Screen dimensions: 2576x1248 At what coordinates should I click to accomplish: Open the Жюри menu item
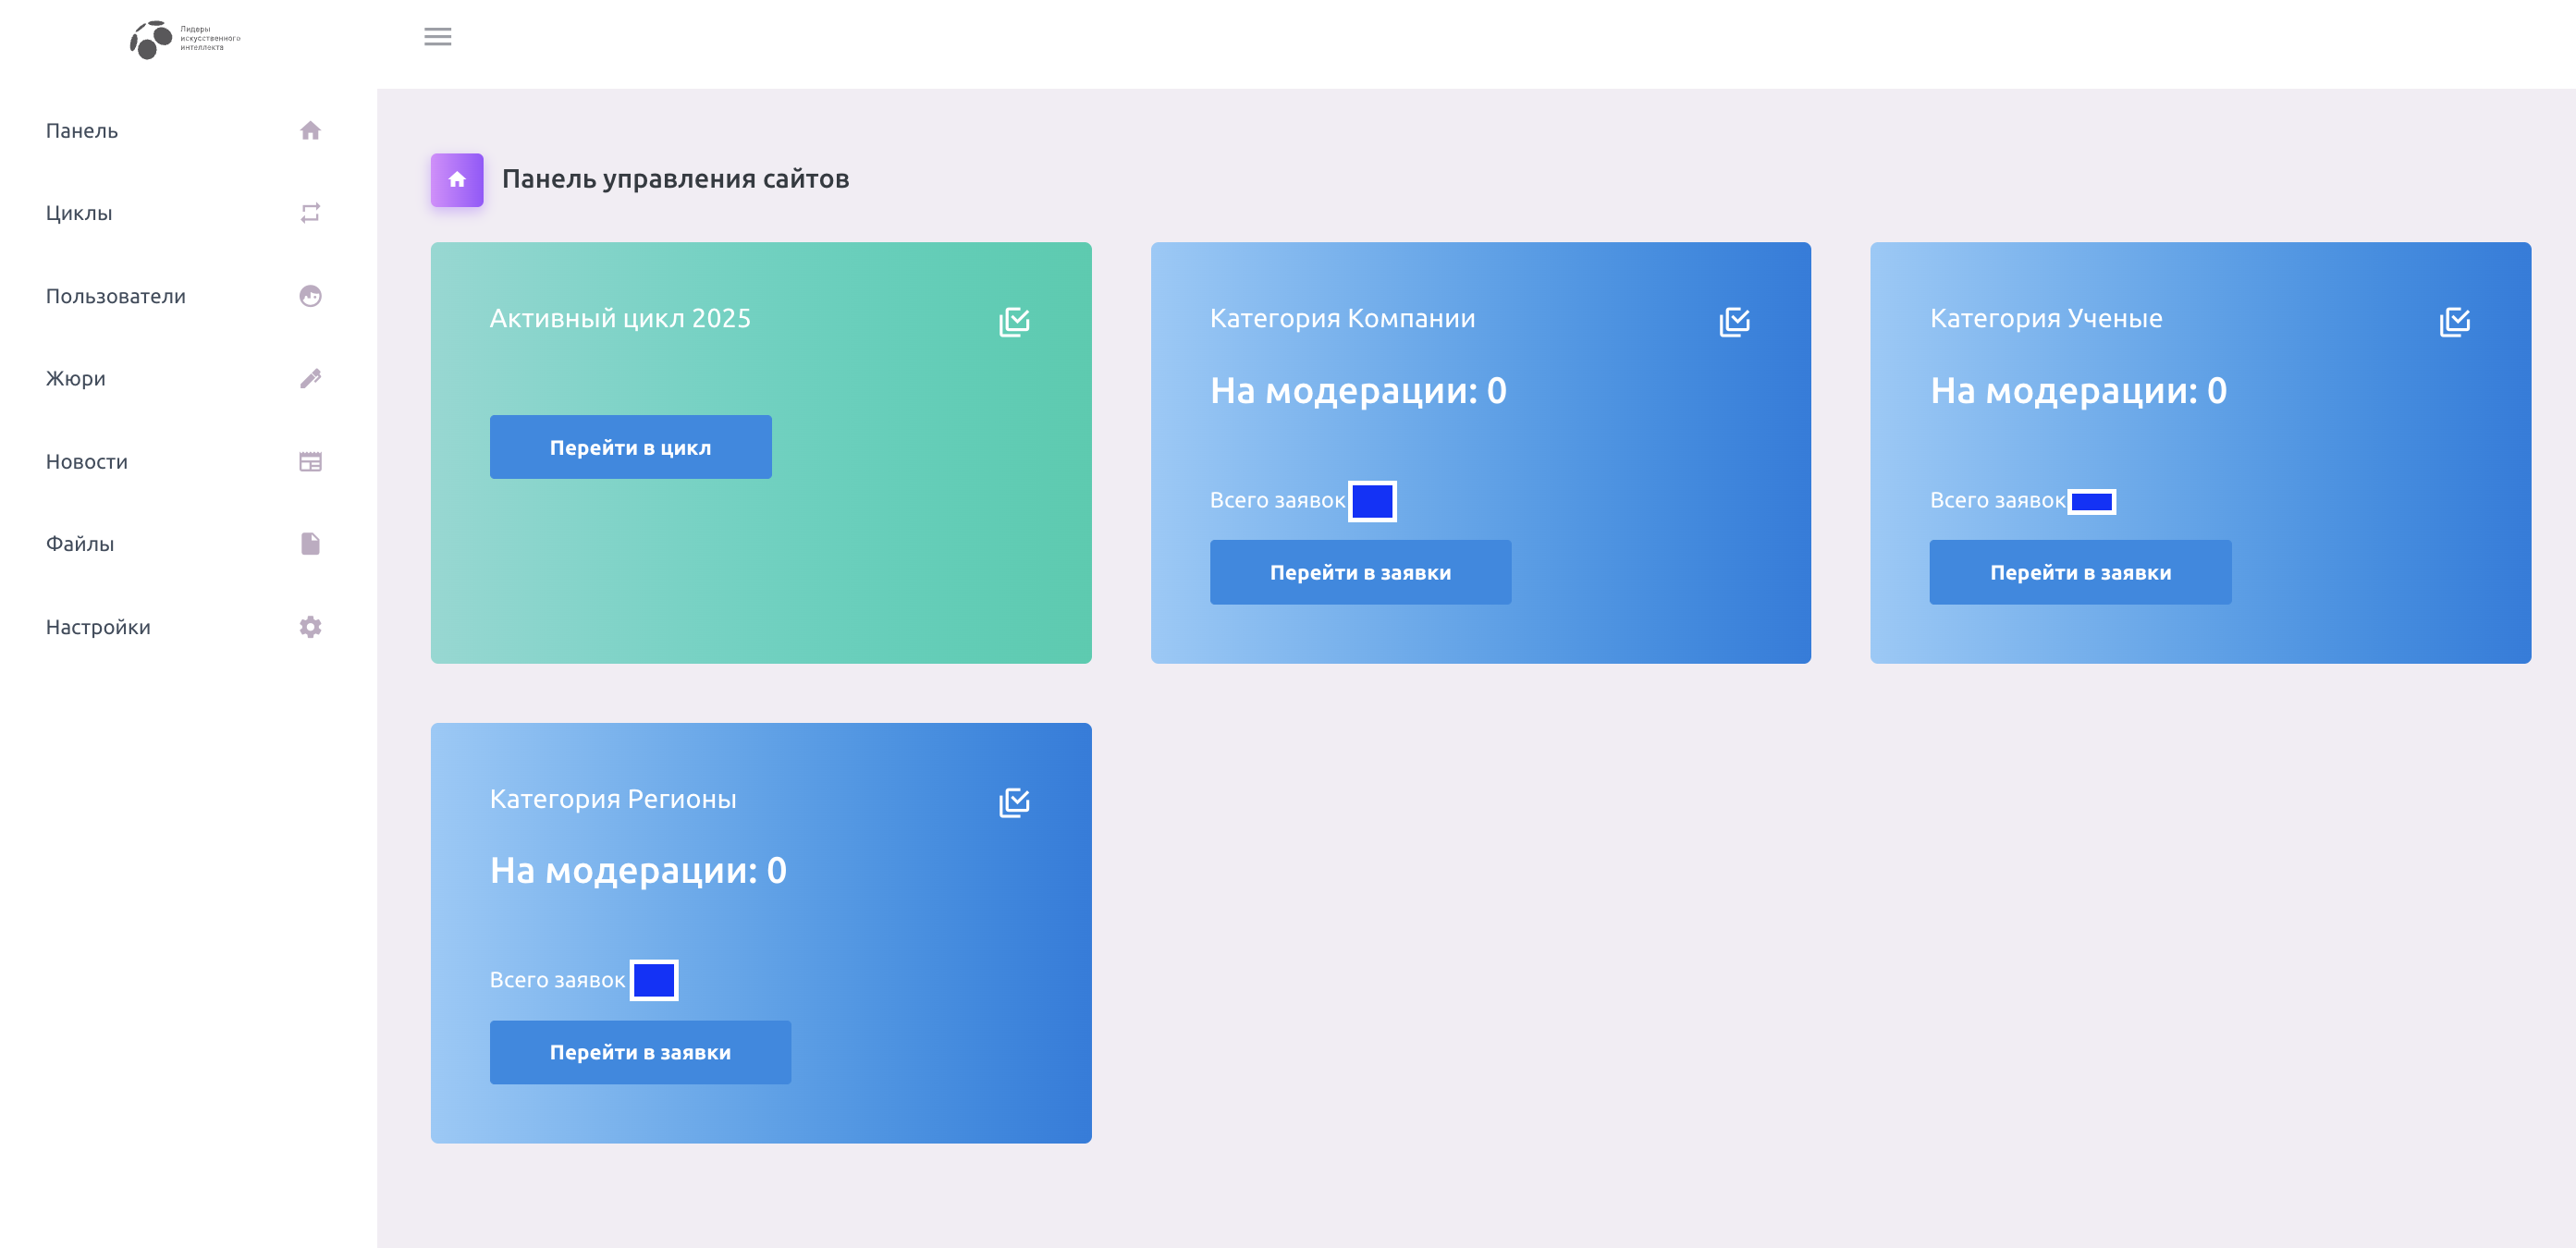pos(76,378)
